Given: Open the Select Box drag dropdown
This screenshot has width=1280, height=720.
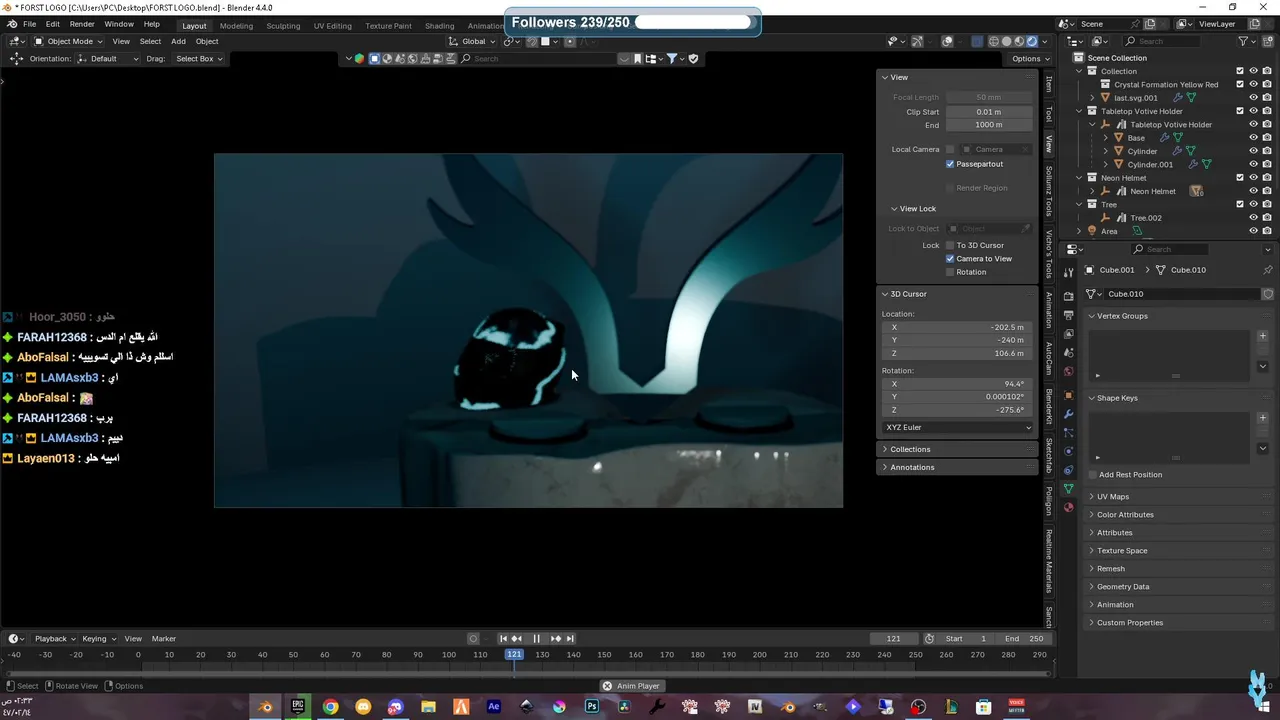Looking at the screenshot, I should (199, 59).
